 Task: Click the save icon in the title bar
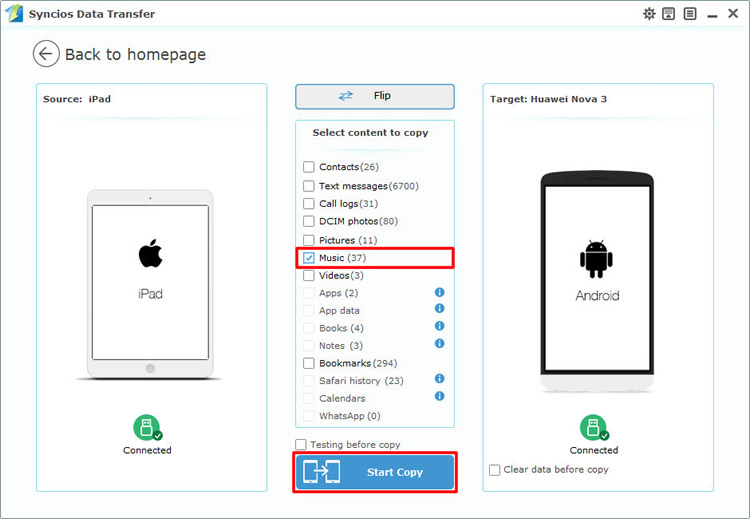[x=669, y=14]
